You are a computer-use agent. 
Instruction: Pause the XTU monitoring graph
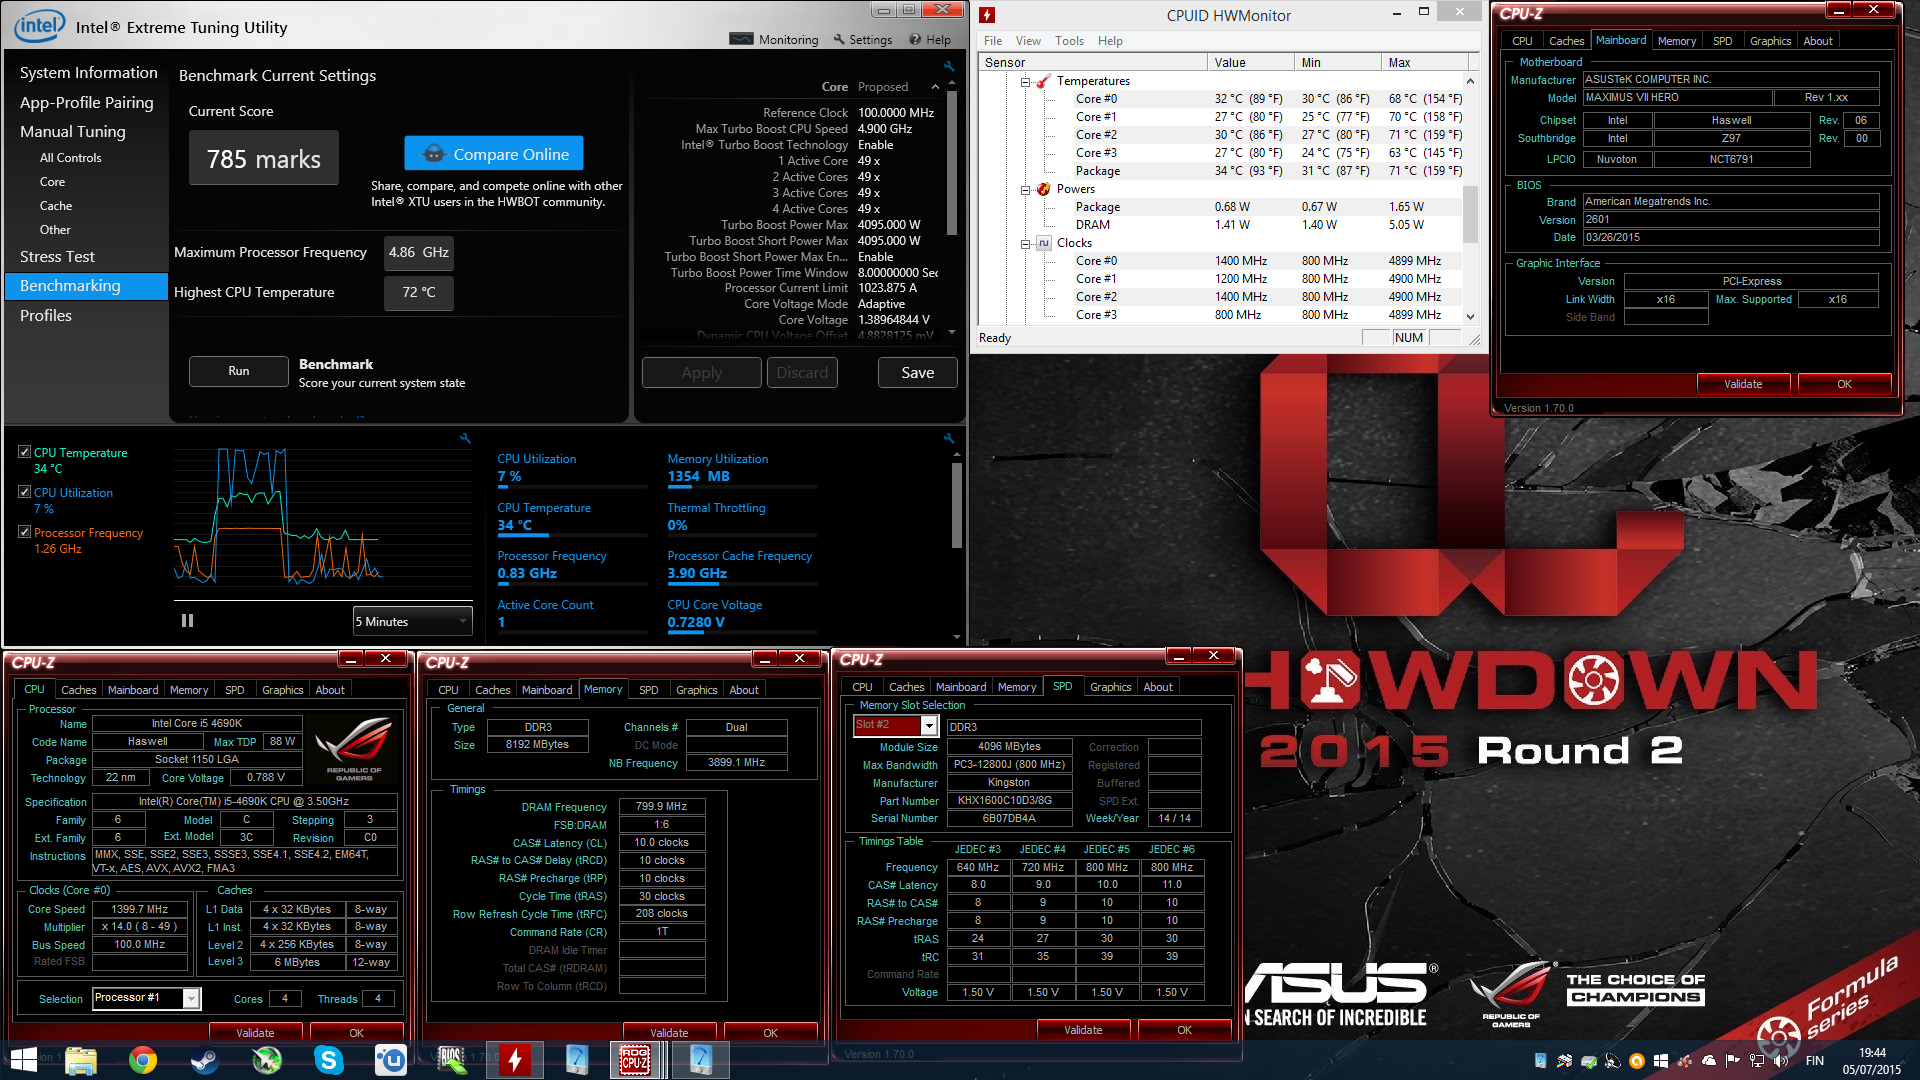click(x=187, y=621)
